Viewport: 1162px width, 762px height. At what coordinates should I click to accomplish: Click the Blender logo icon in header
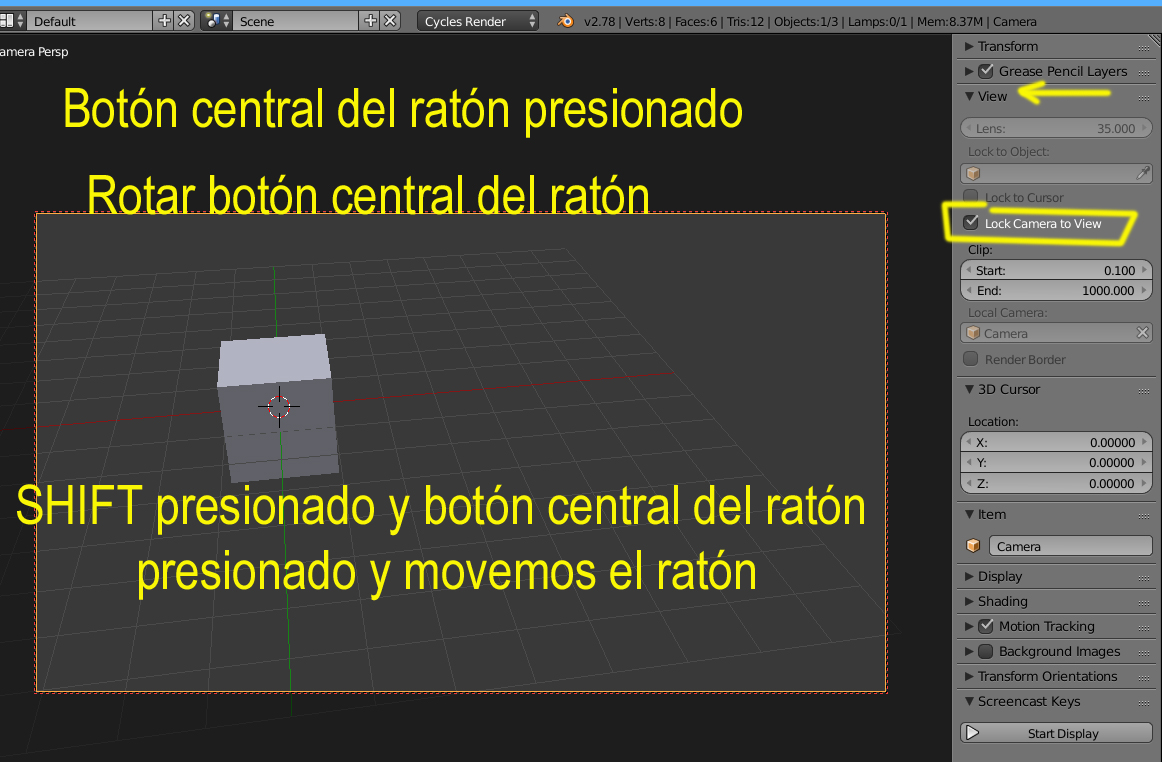pyautogui.click(x=565, y=21)
